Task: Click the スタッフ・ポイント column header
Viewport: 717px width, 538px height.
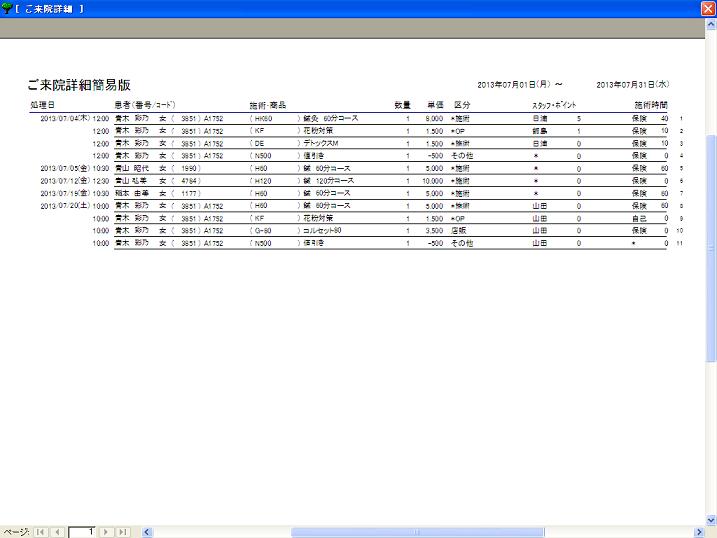Action: [554, 105]
